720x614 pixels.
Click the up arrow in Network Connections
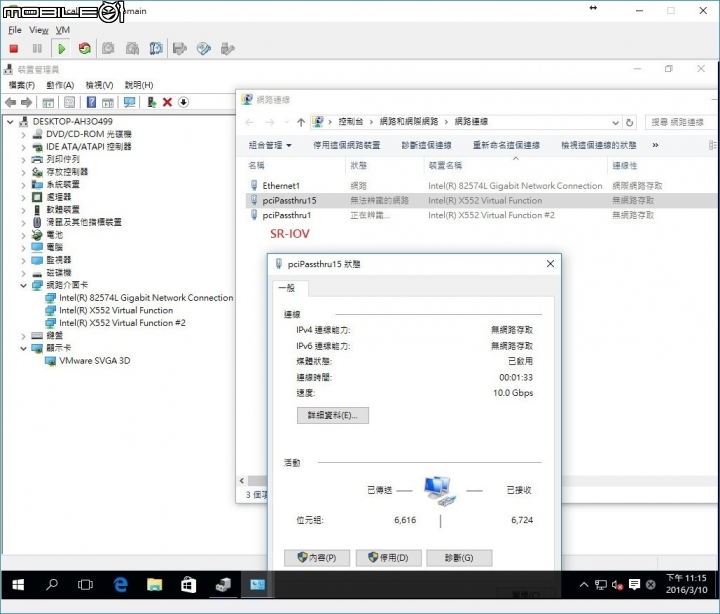(x=301, y=122)
